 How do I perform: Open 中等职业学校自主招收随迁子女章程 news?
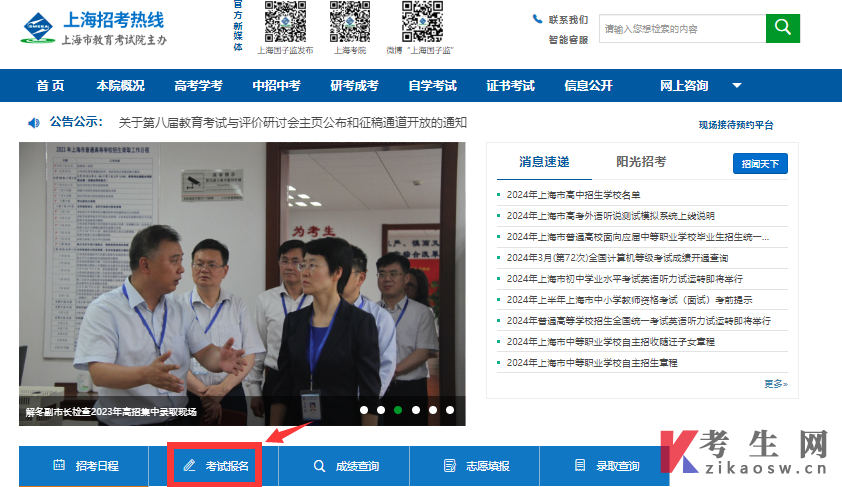[x=611, y=341]
